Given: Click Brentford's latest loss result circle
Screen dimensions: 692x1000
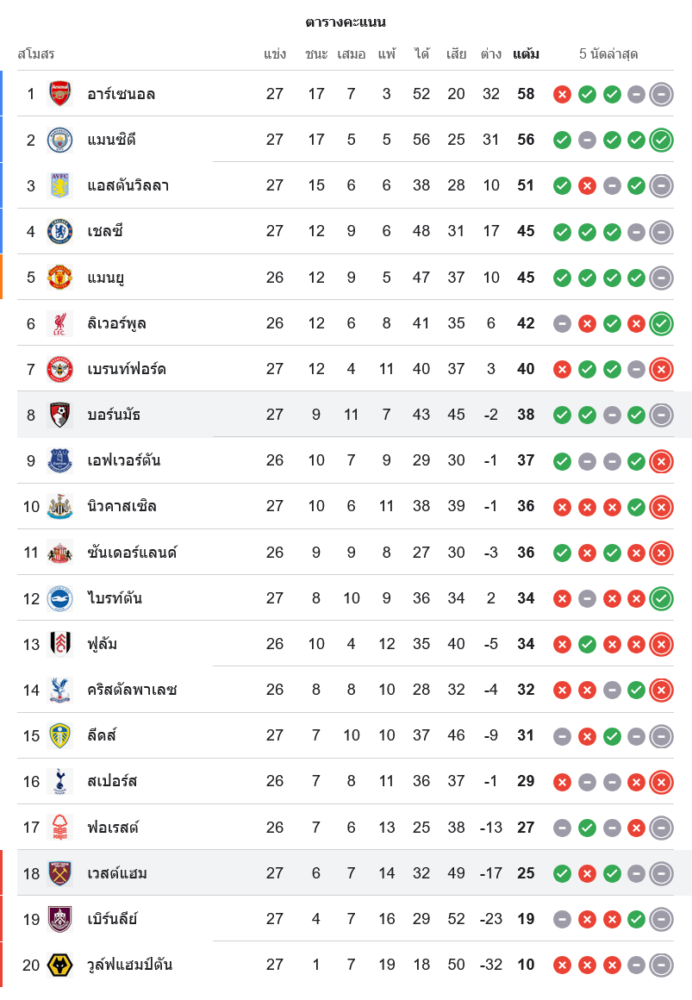Looking at the screenshot, I should point(661,370).
